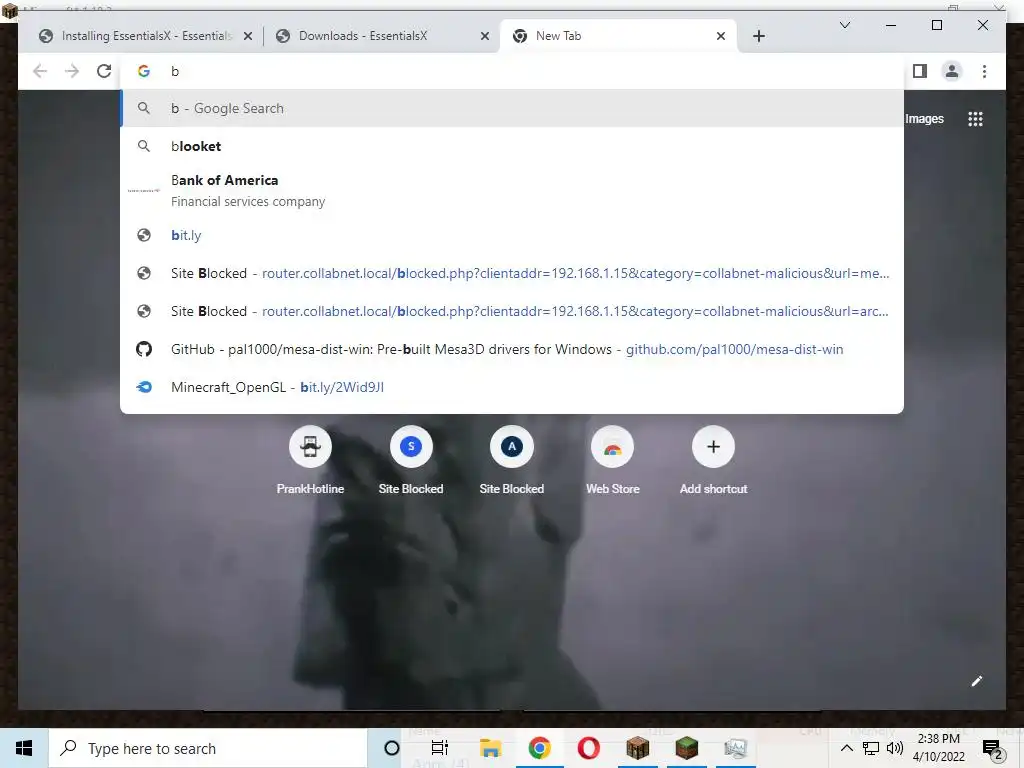
Task: Close the Installing EssentialsX tab
Action: (248, 36)
